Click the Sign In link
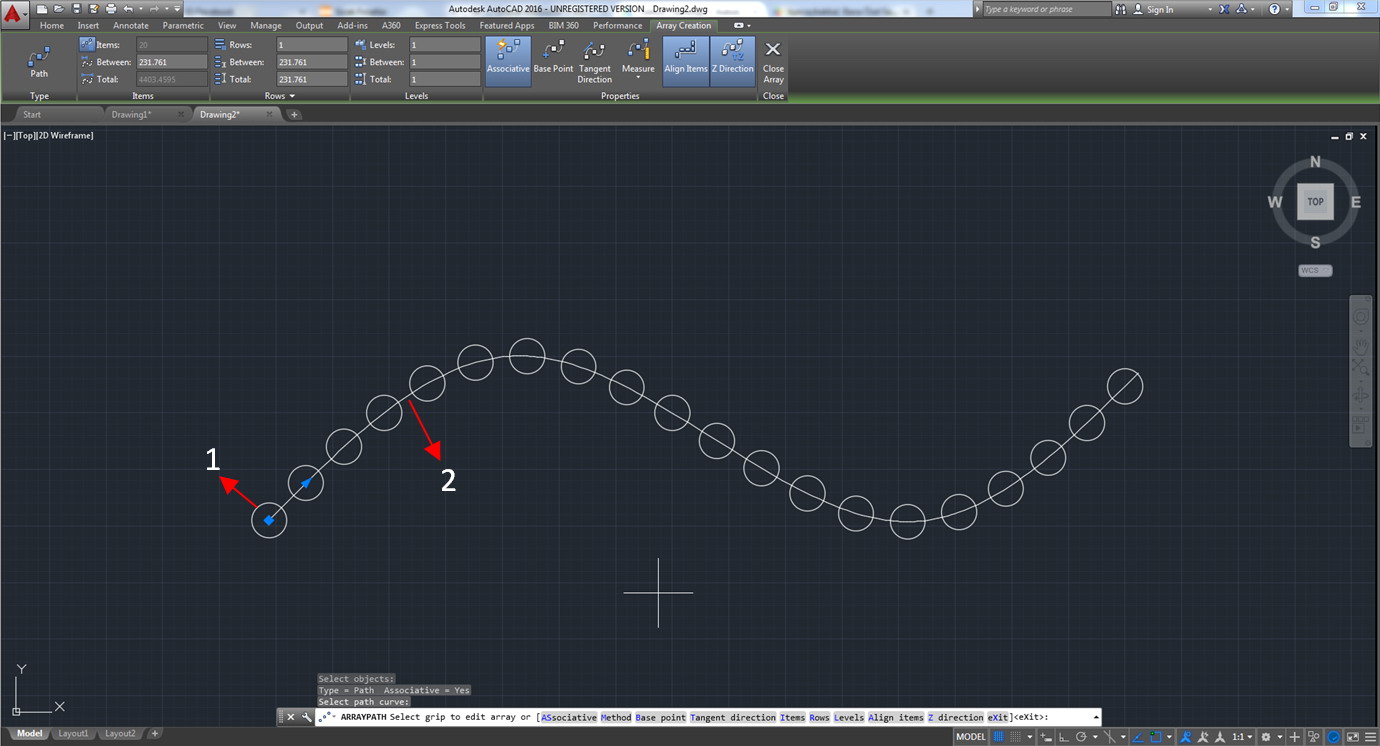The image size is (1380, 746). coord(1160,9)
